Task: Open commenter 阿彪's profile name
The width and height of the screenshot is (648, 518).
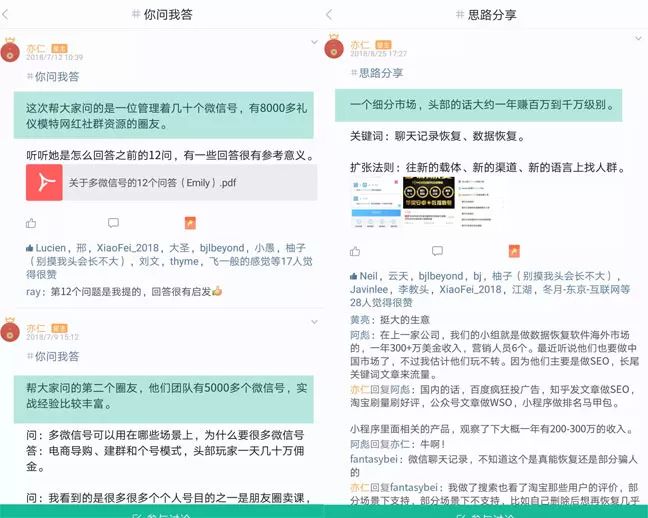Action: (360, 337)
